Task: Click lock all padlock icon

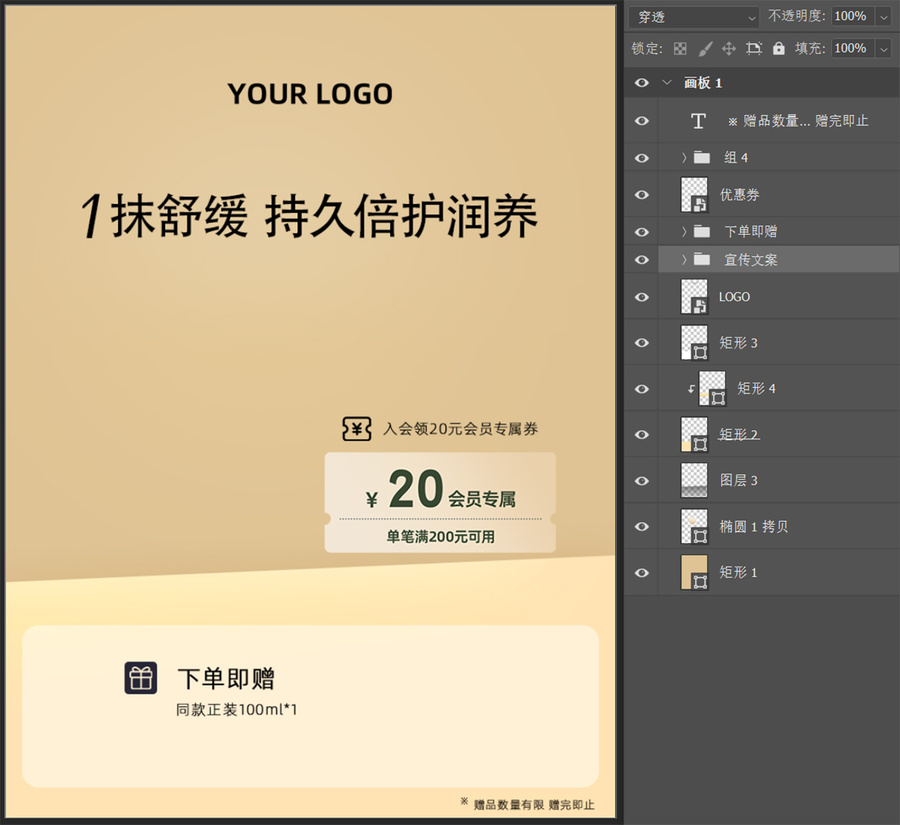Action: (778, 49)
